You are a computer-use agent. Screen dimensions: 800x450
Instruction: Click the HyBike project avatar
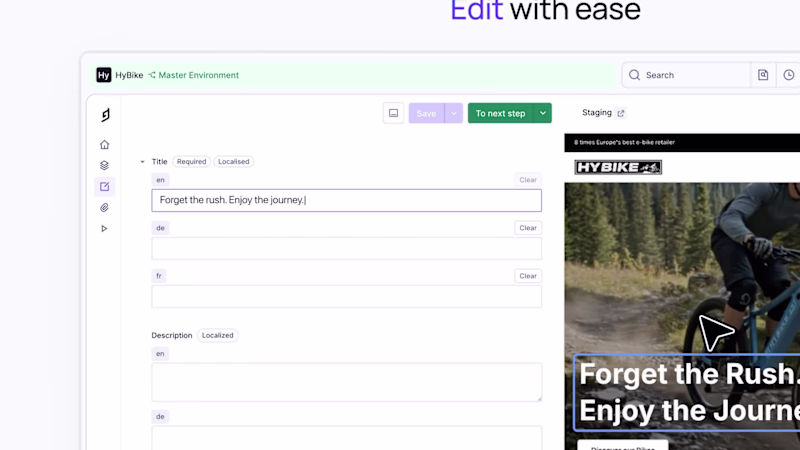[104, 75]
